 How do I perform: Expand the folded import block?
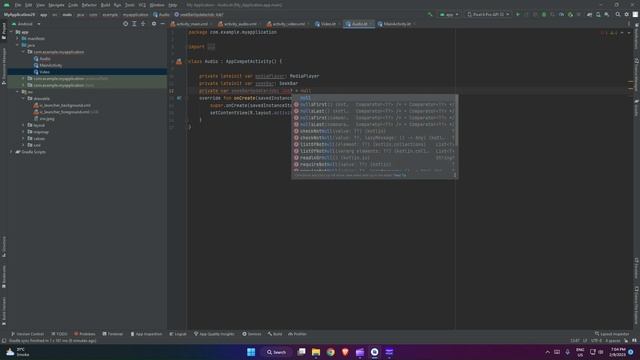(211, 47)
